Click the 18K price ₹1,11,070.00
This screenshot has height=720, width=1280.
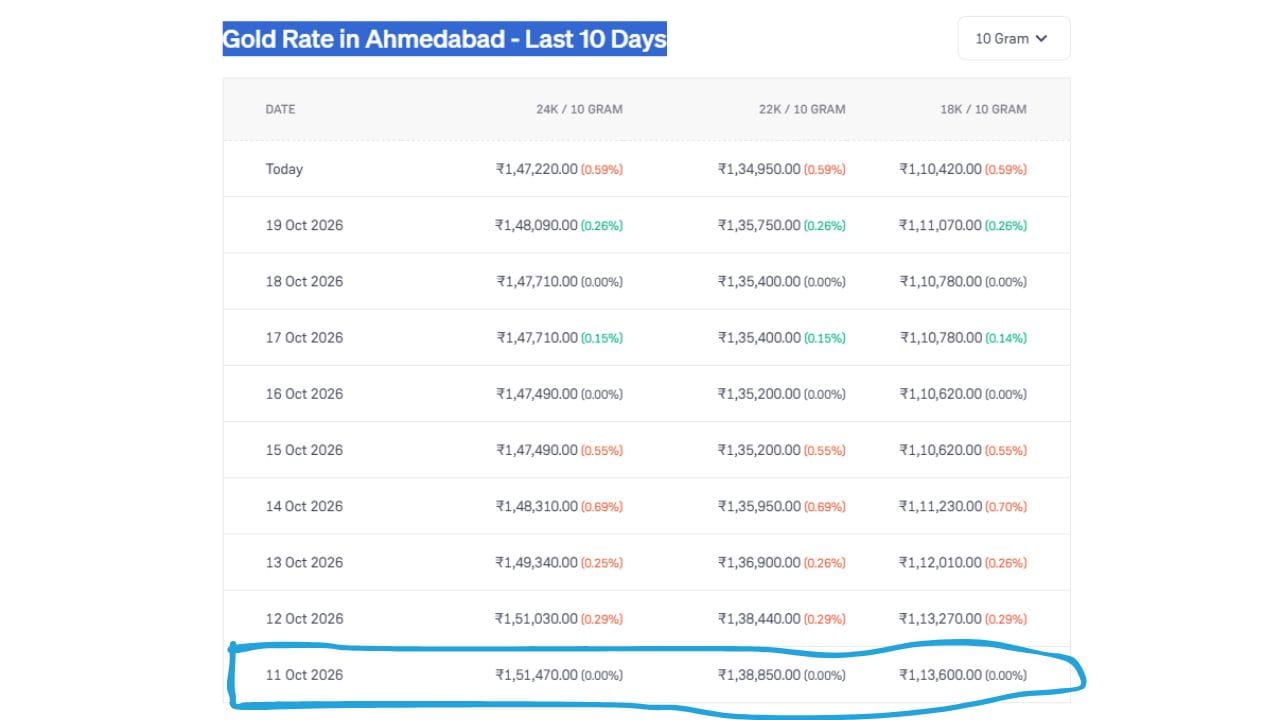tap(940, 225)
